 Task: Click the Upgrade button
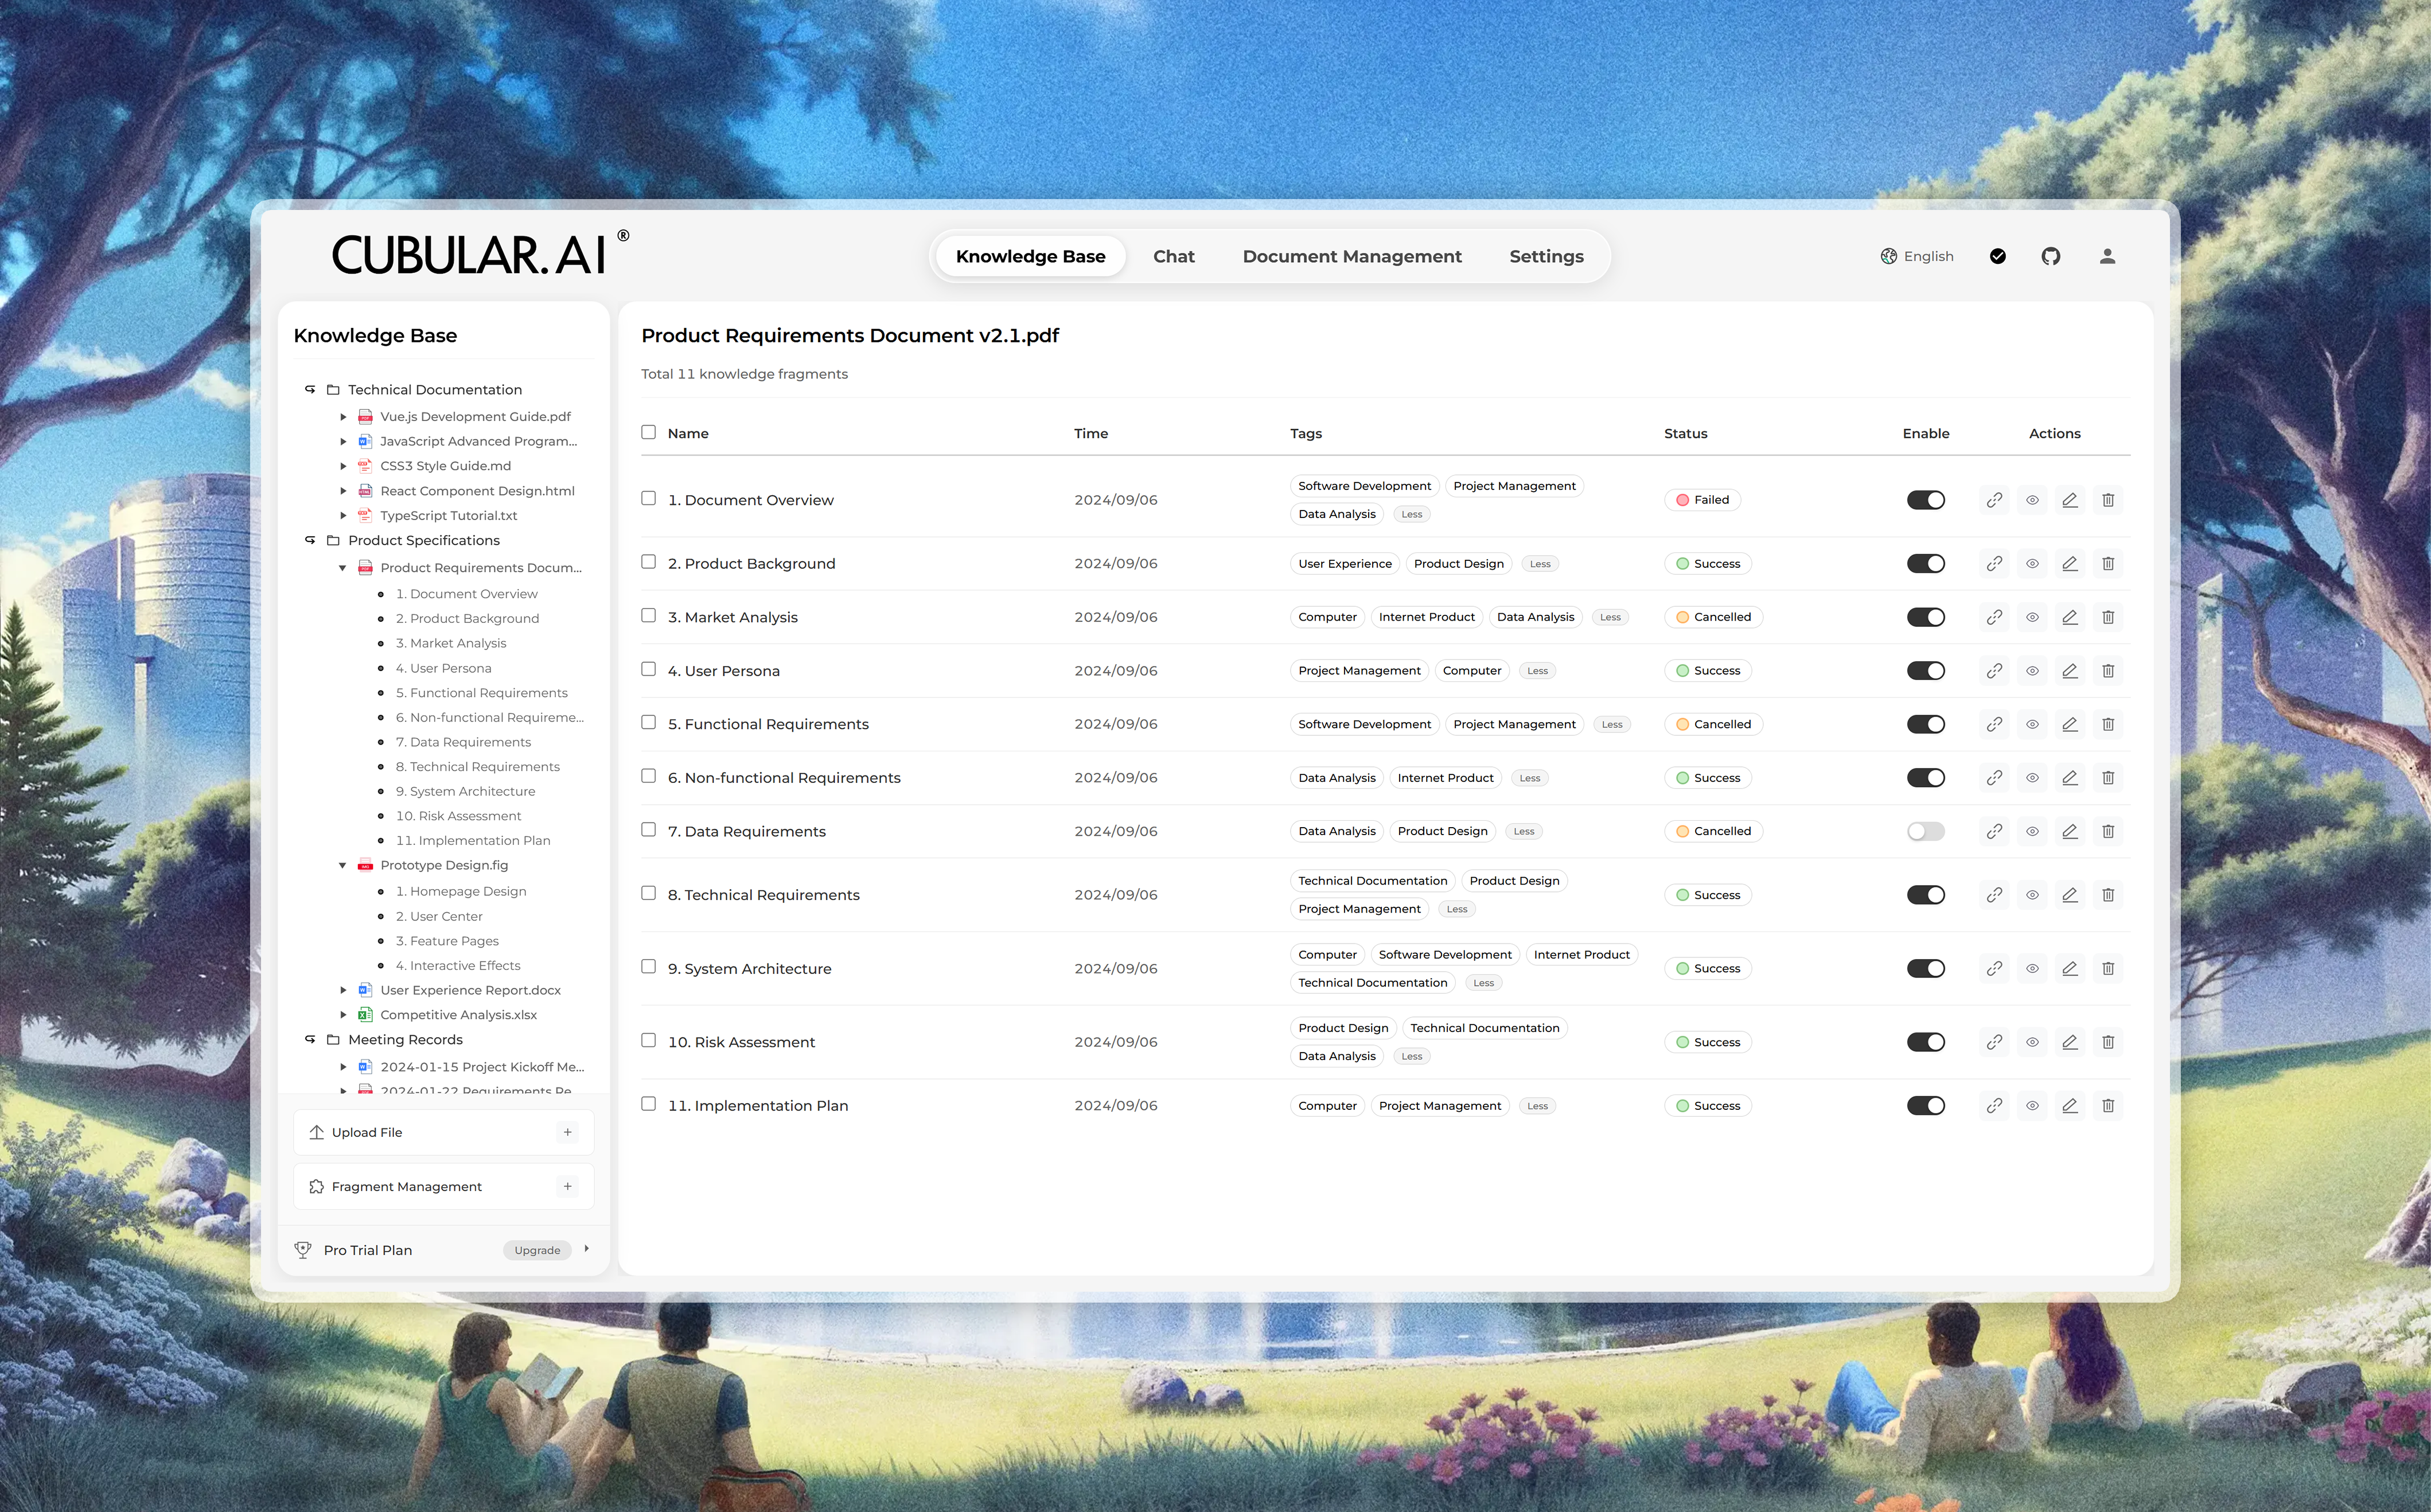pos(537,1250)
